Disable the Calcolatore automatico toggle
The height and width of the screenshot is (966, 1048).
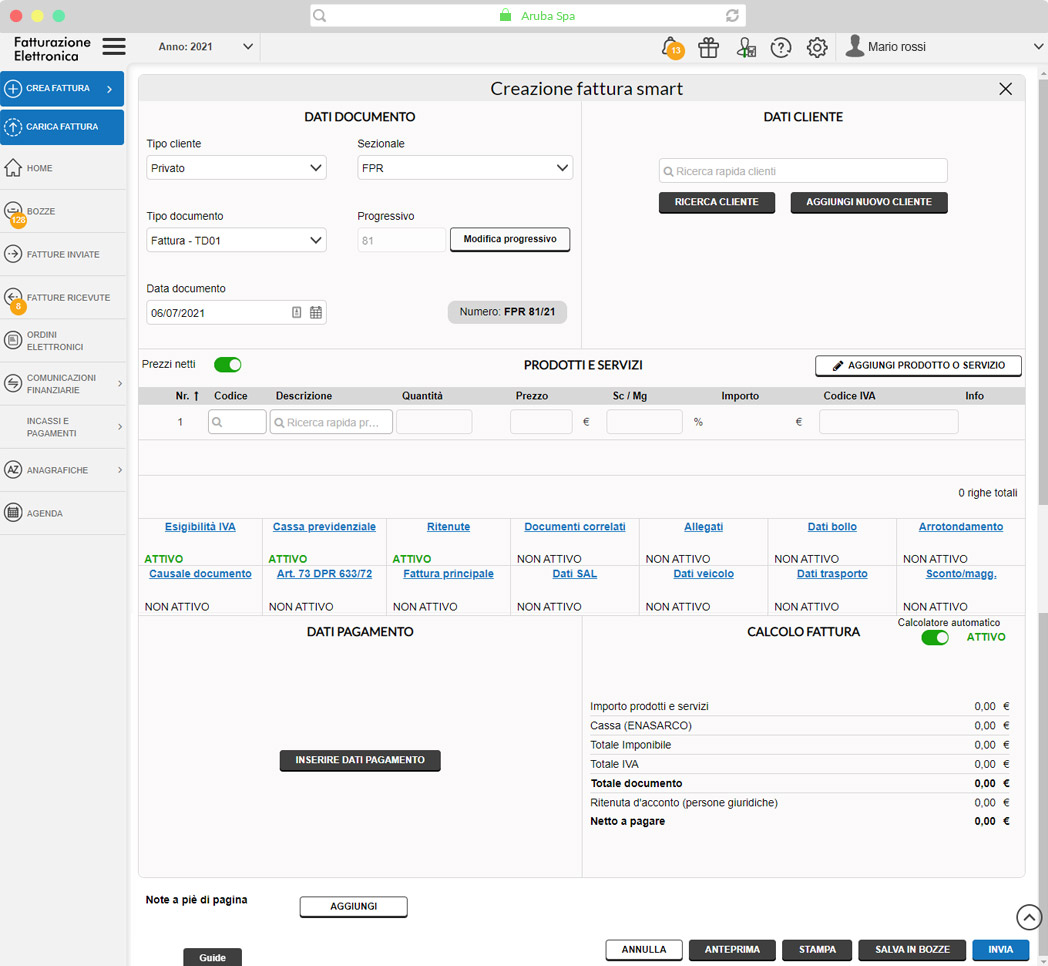[x=935, y=638]
